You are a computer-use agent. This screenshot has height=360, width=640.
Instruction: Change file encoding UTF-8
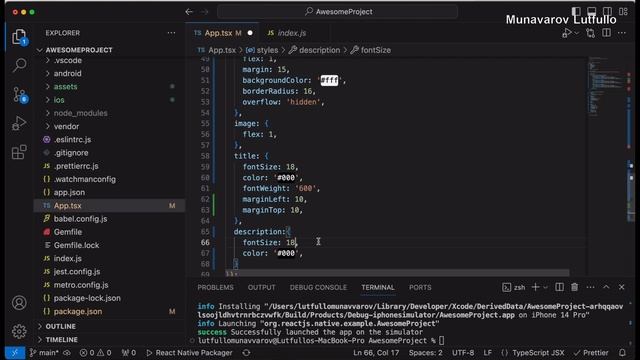463,353
